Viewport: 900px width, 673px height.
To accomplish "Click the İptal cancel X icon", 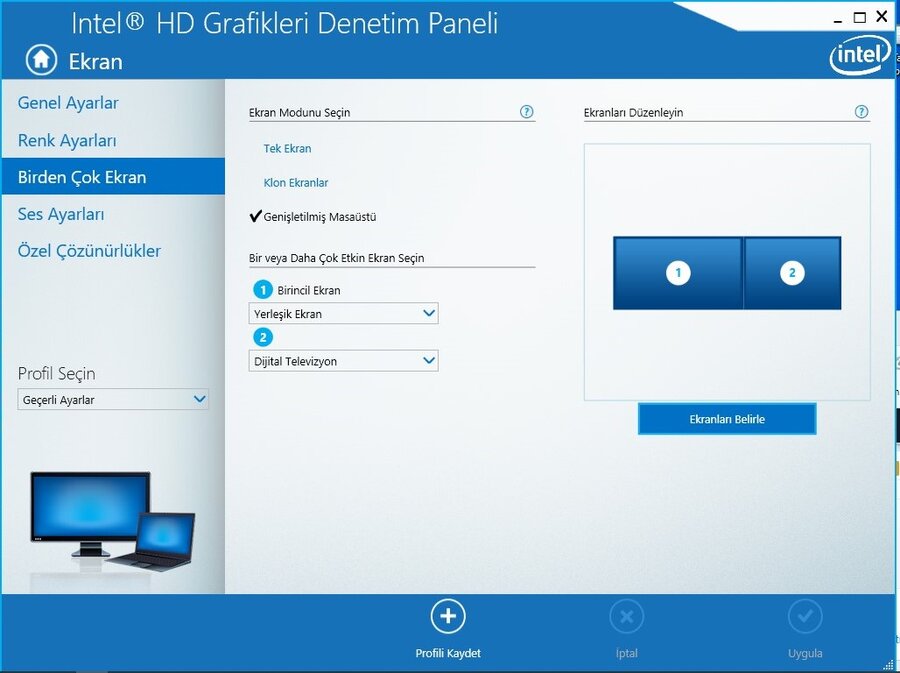I will (627, 617).
